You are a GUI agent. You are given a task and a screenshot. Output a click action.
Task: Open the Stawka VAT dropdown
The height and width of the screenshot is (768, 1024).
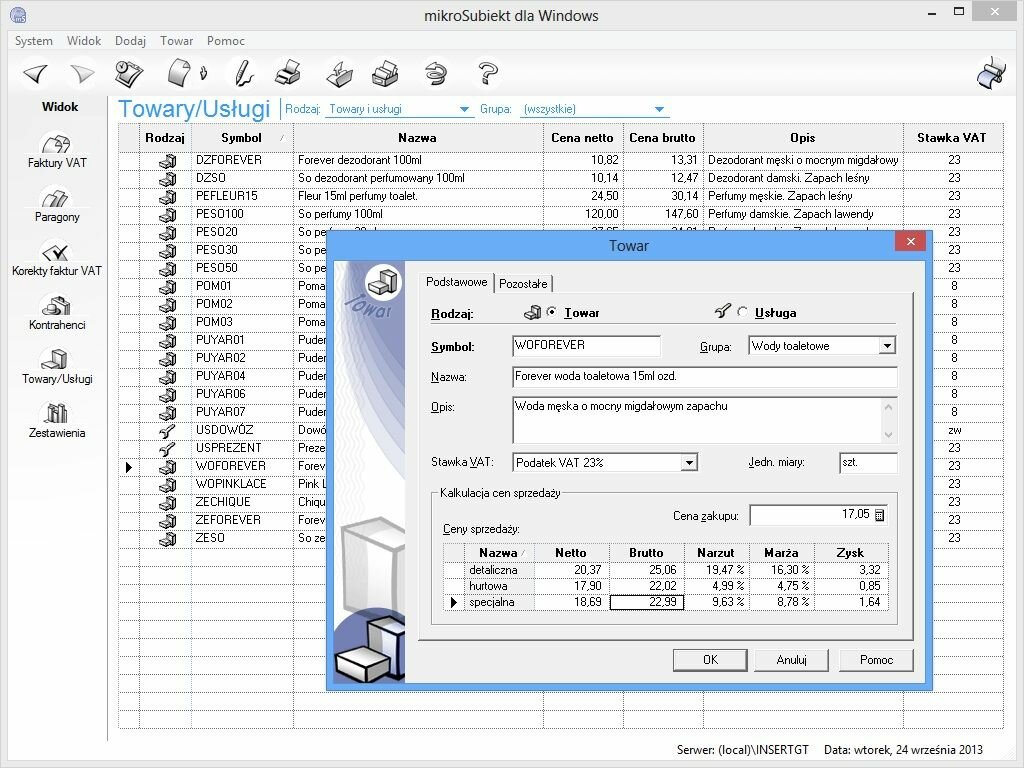click(691, 462)
